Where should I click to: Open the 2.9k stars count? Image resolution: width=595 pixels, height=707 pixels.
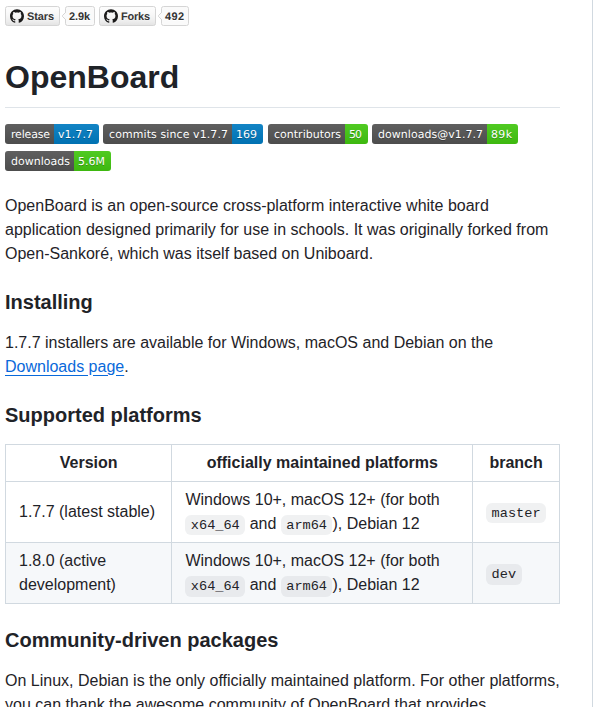click(80, 16)
